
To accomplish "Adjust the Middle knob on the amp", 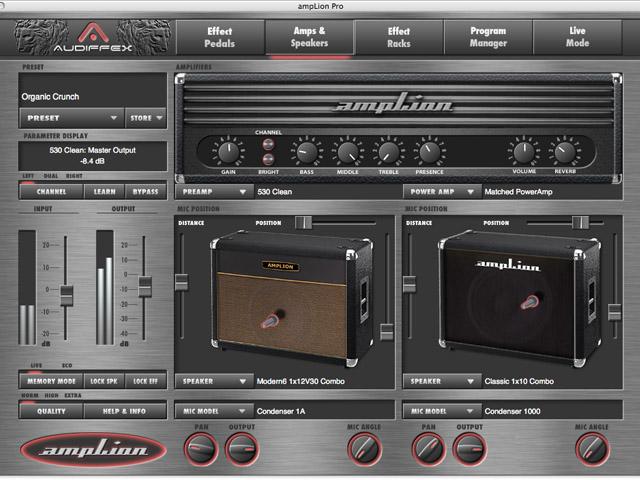I will (347, 152).
